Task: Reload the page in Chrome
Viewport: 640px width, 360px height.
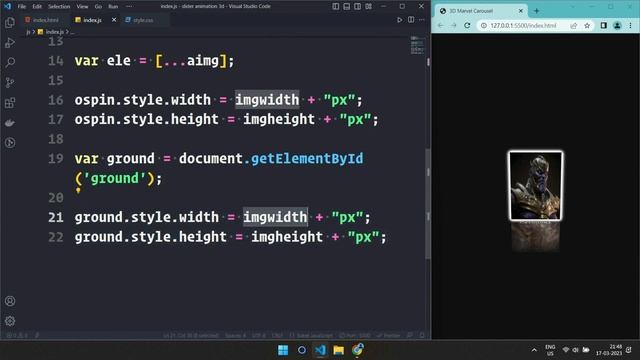Action: click(x=467, y=25)
